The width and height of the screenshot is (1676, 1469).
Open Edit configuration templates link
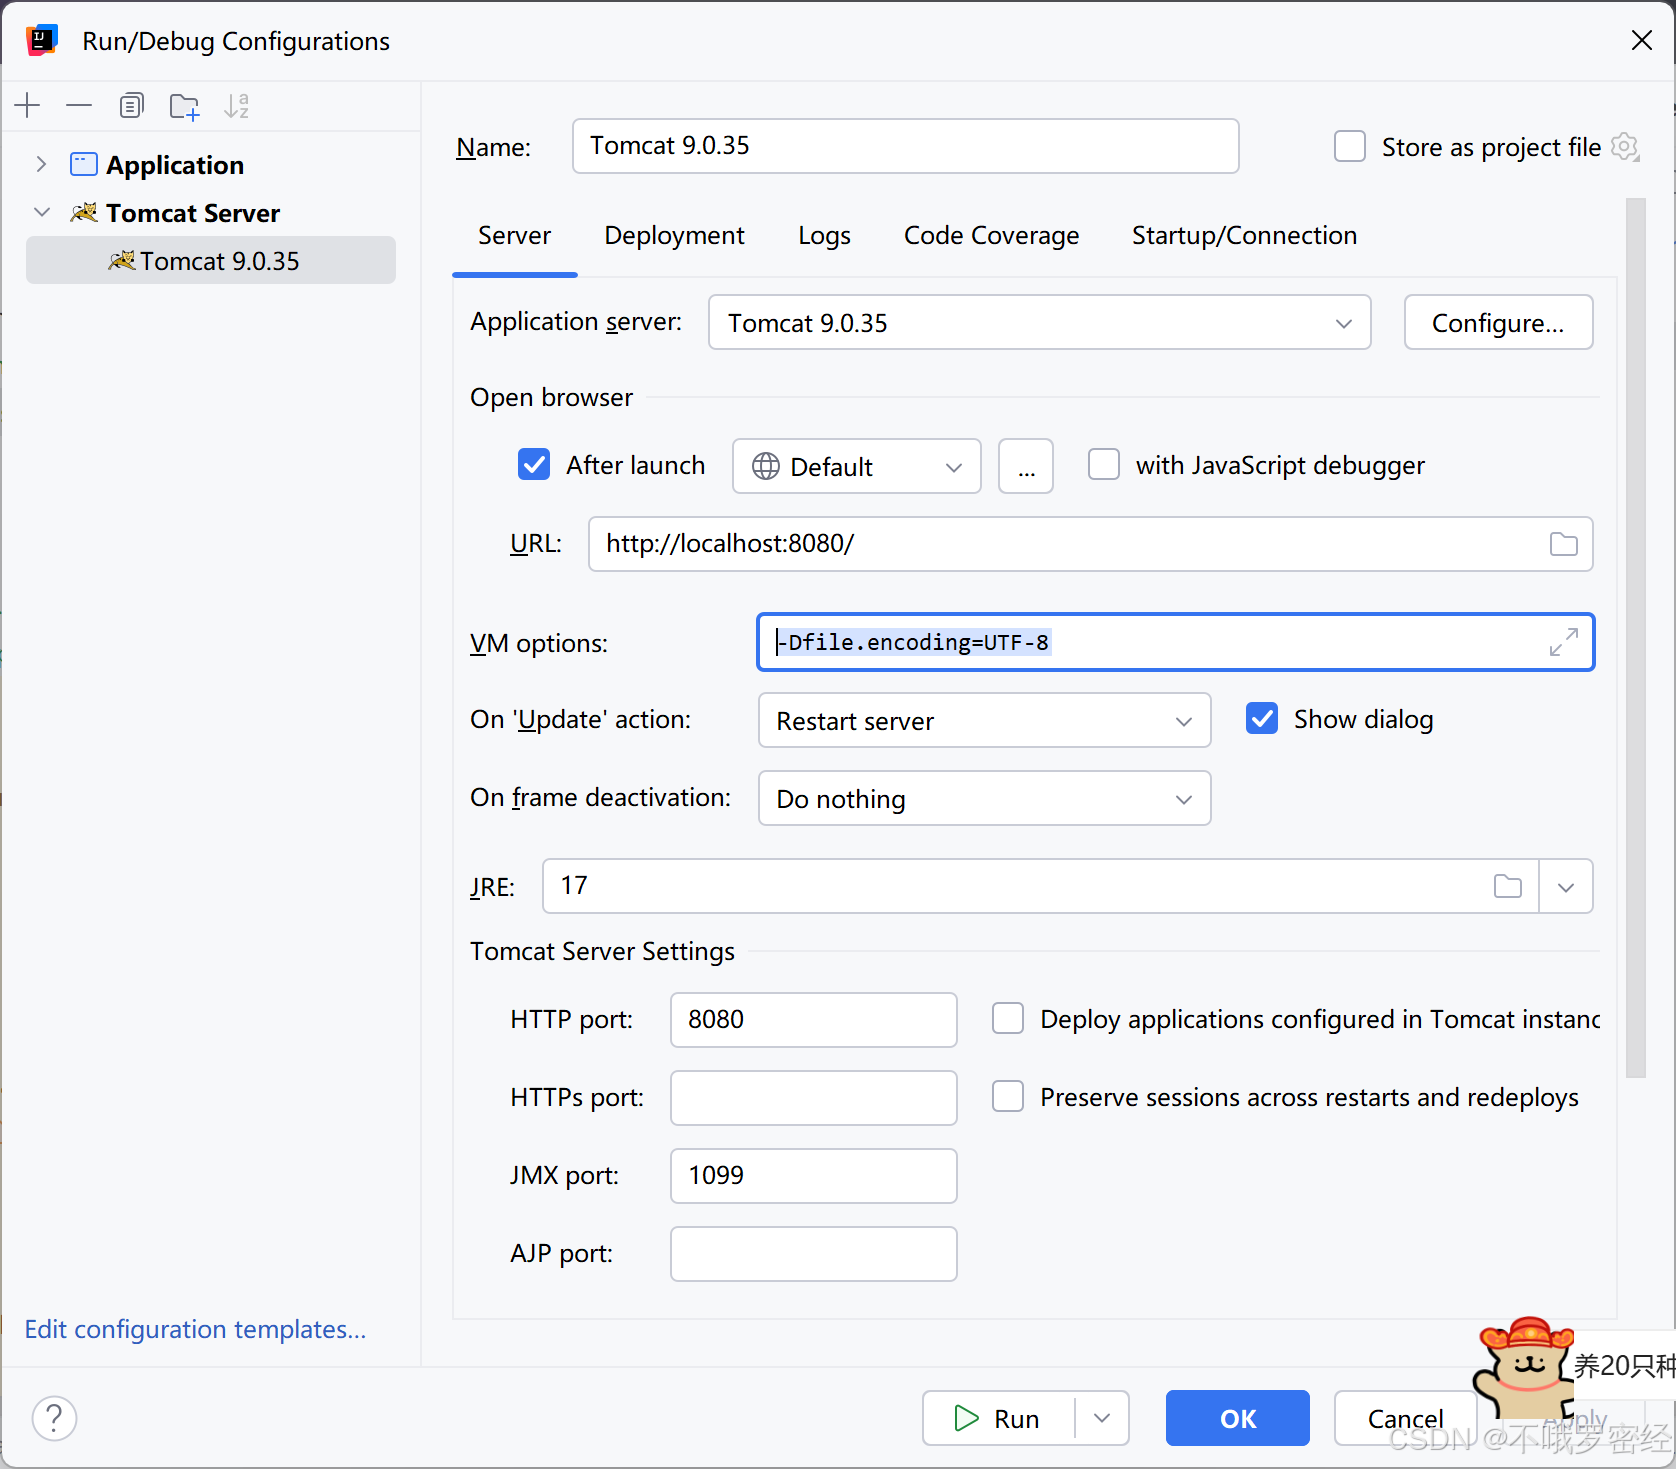pos(195,1329)
